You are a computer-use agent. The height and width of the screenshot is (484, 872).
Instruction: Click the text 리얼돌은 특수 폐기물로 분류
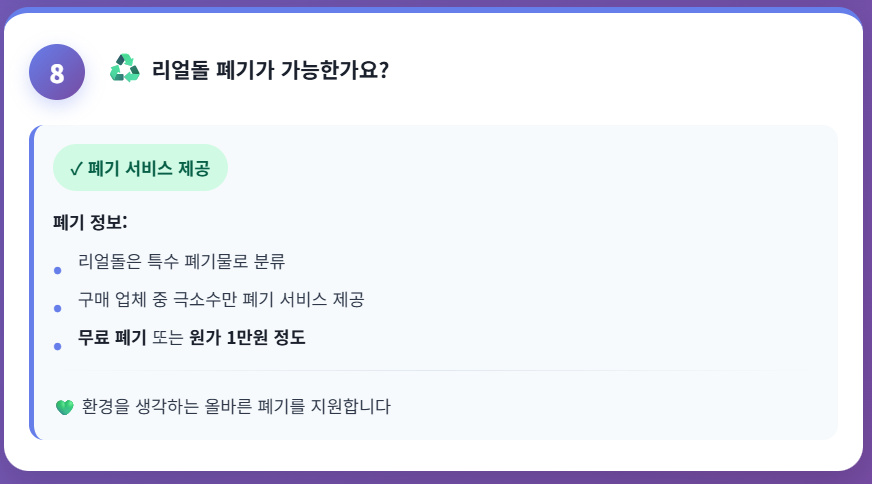(x=181, y=263)
